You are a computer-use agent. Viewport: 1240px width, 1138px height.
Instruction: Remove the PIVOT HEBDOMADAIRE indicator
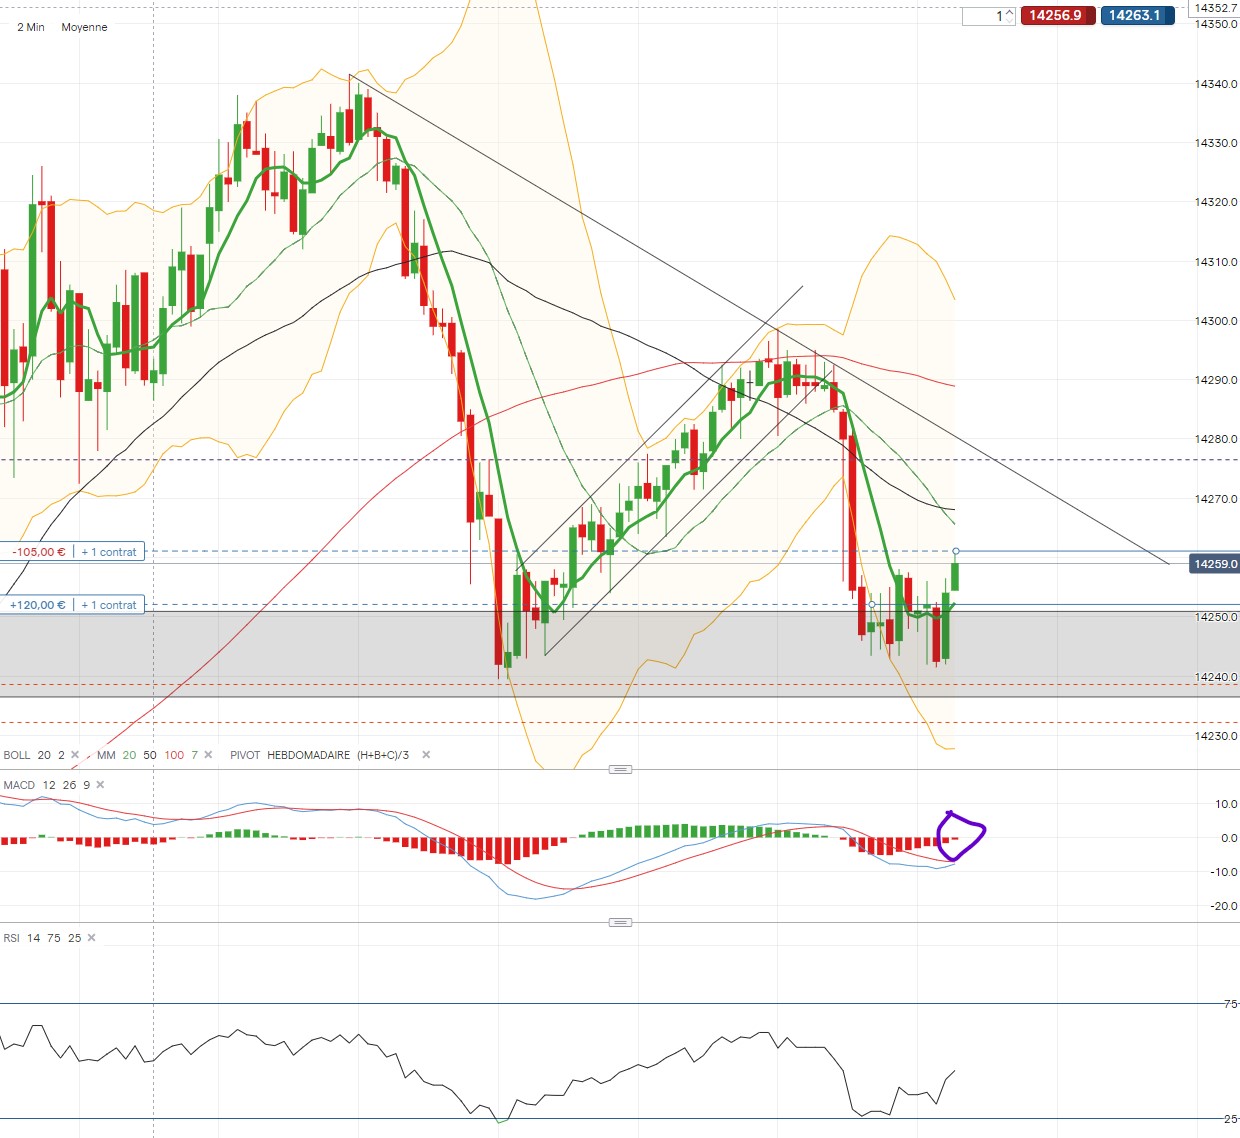click(x=426, y=755)
